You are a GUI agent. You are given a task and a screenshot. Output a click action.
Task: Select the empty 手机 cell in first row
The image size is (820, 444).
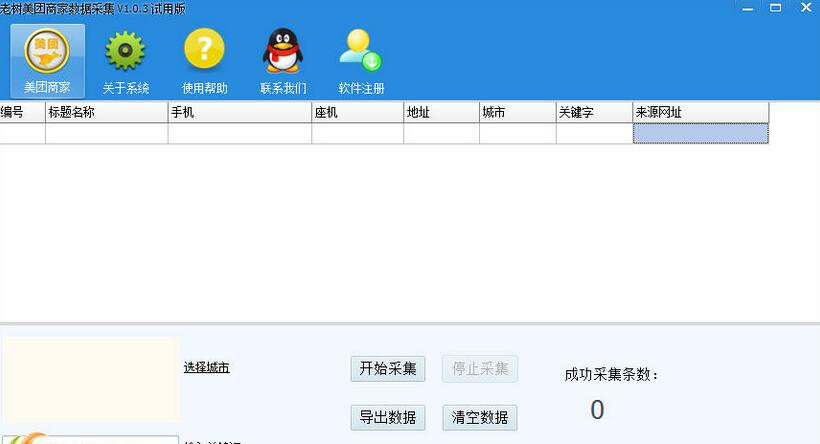click(x=240, y=133)
